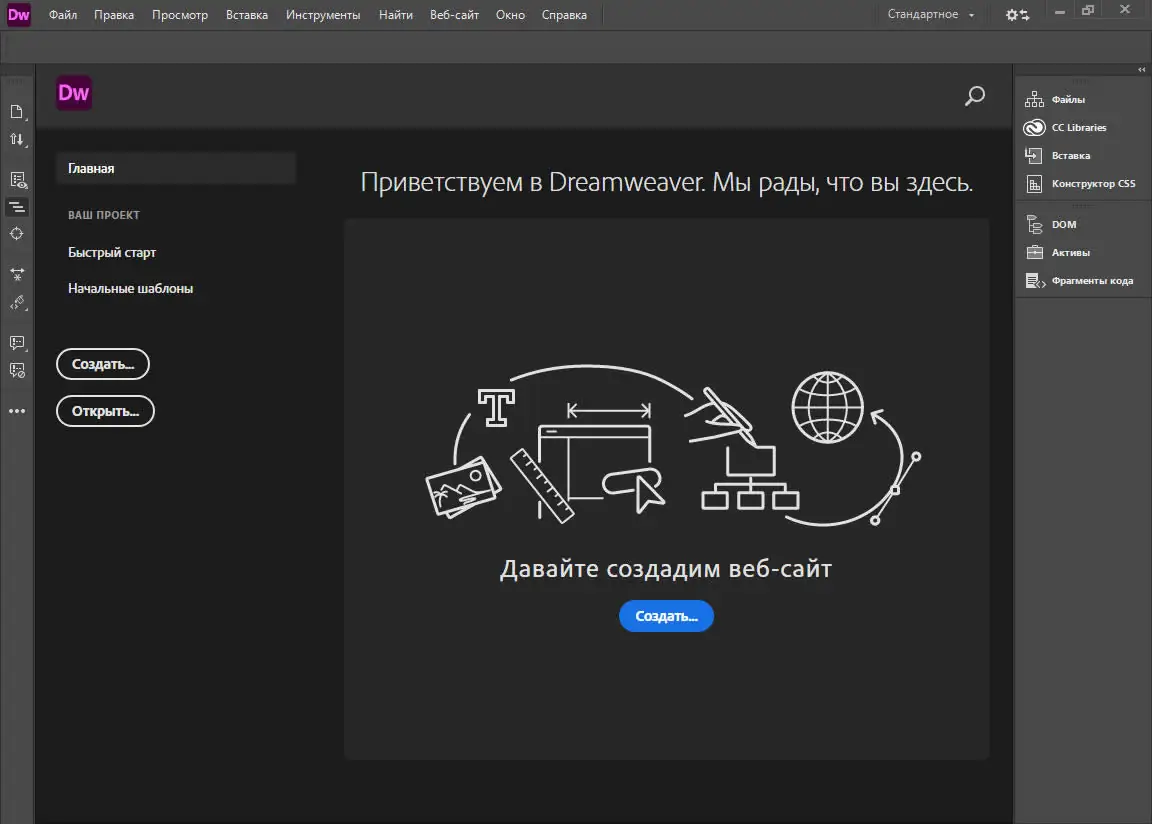Open the Файлы panel
The width and height of the screenshot is (1152, 824).
(1069, 98)
